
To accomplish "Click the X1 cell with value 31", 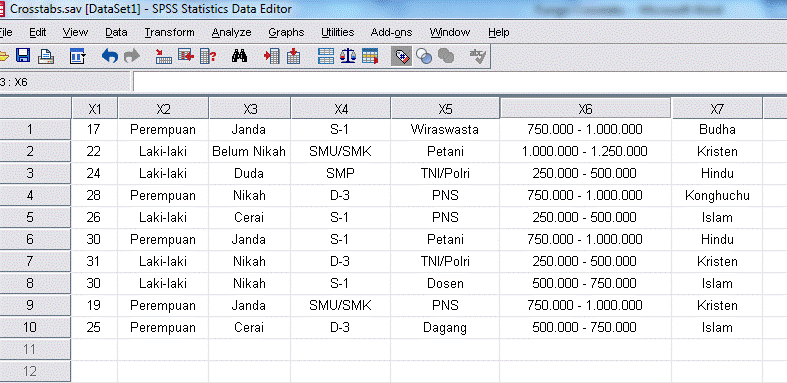I will (94, 262).
